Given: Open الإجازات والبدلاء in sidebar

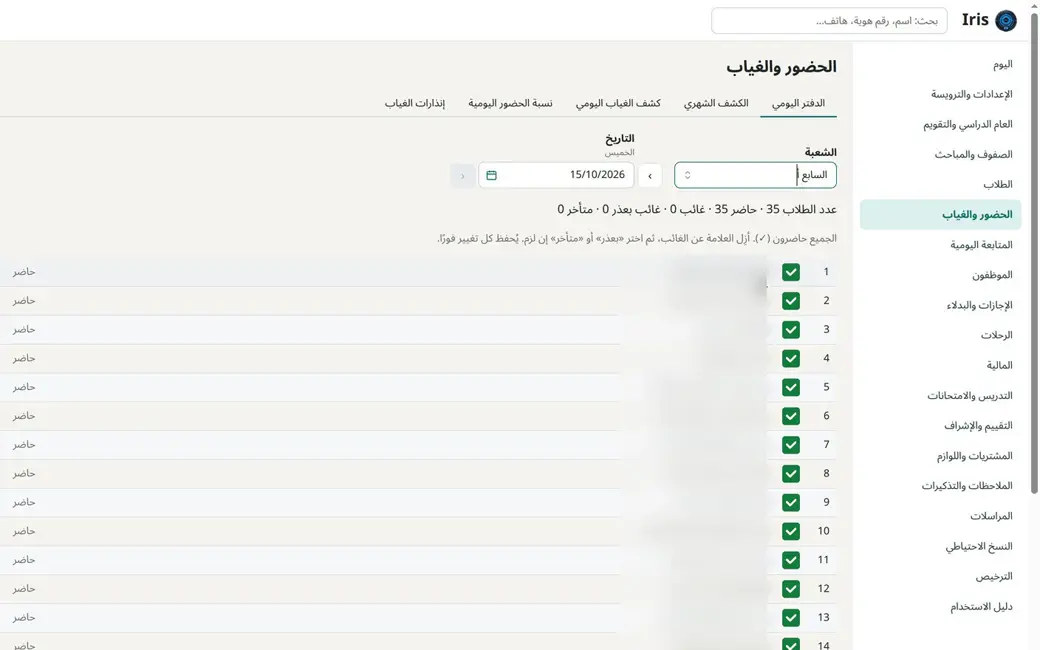Looking at the screenshot, I should tap(941, 305).
